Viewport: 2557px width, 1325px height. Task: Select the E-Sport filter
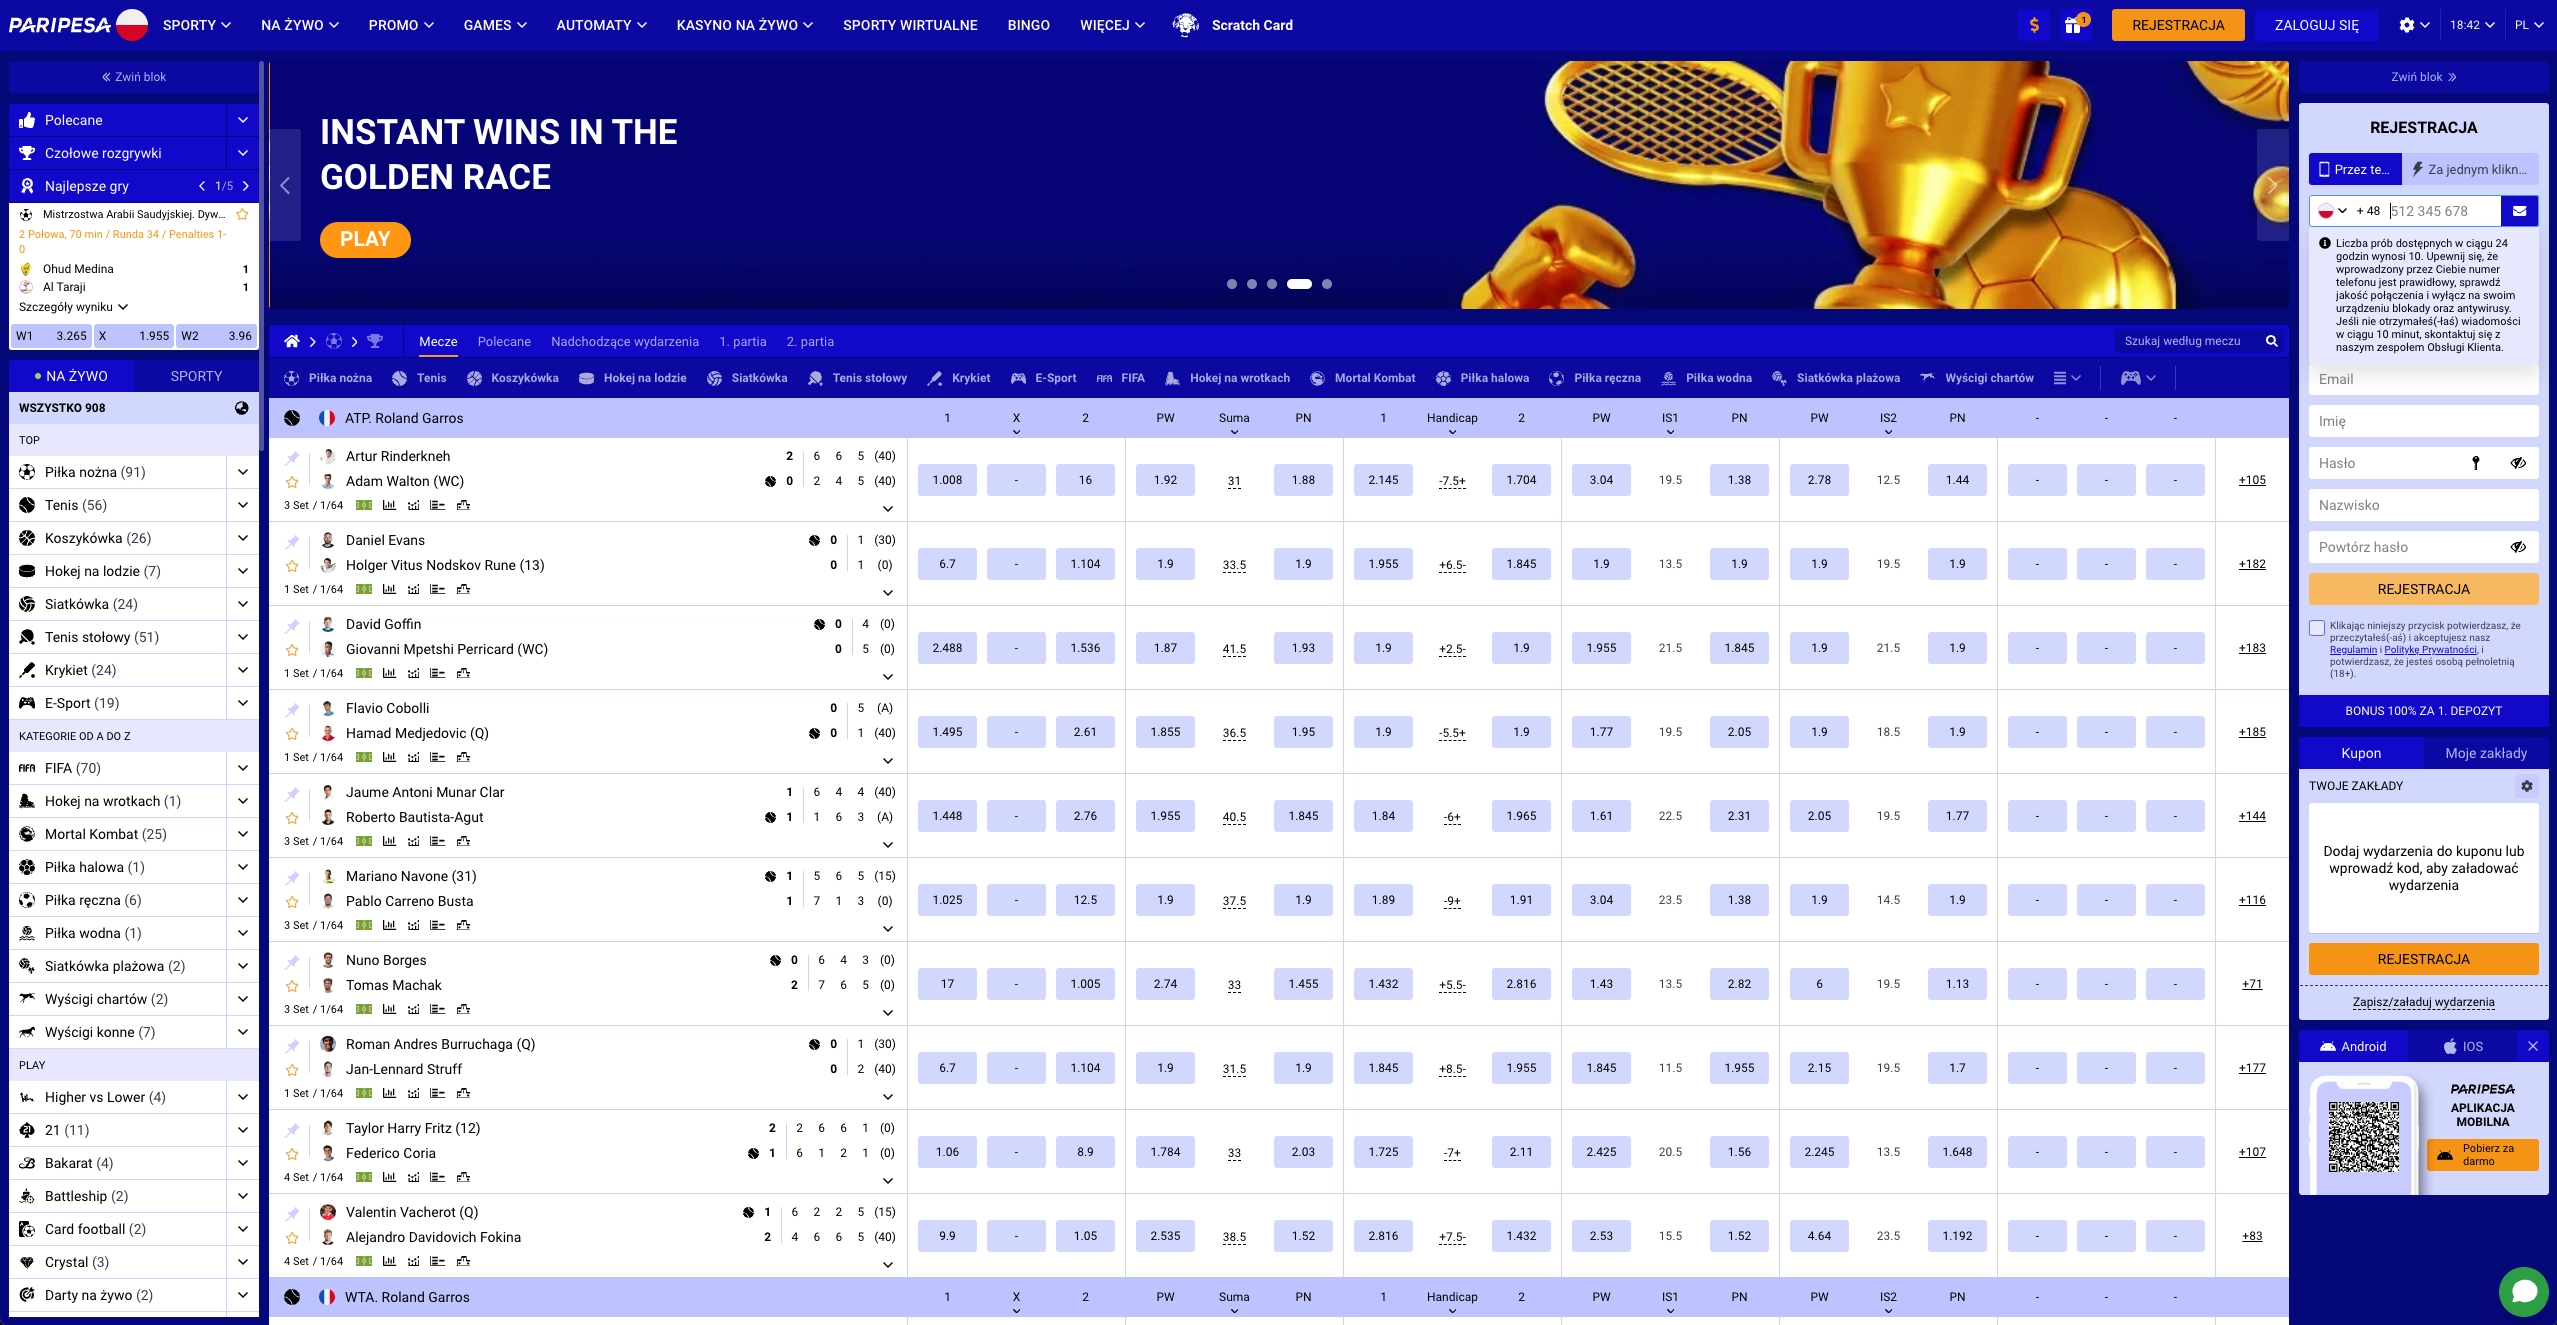coord(1044,378)
